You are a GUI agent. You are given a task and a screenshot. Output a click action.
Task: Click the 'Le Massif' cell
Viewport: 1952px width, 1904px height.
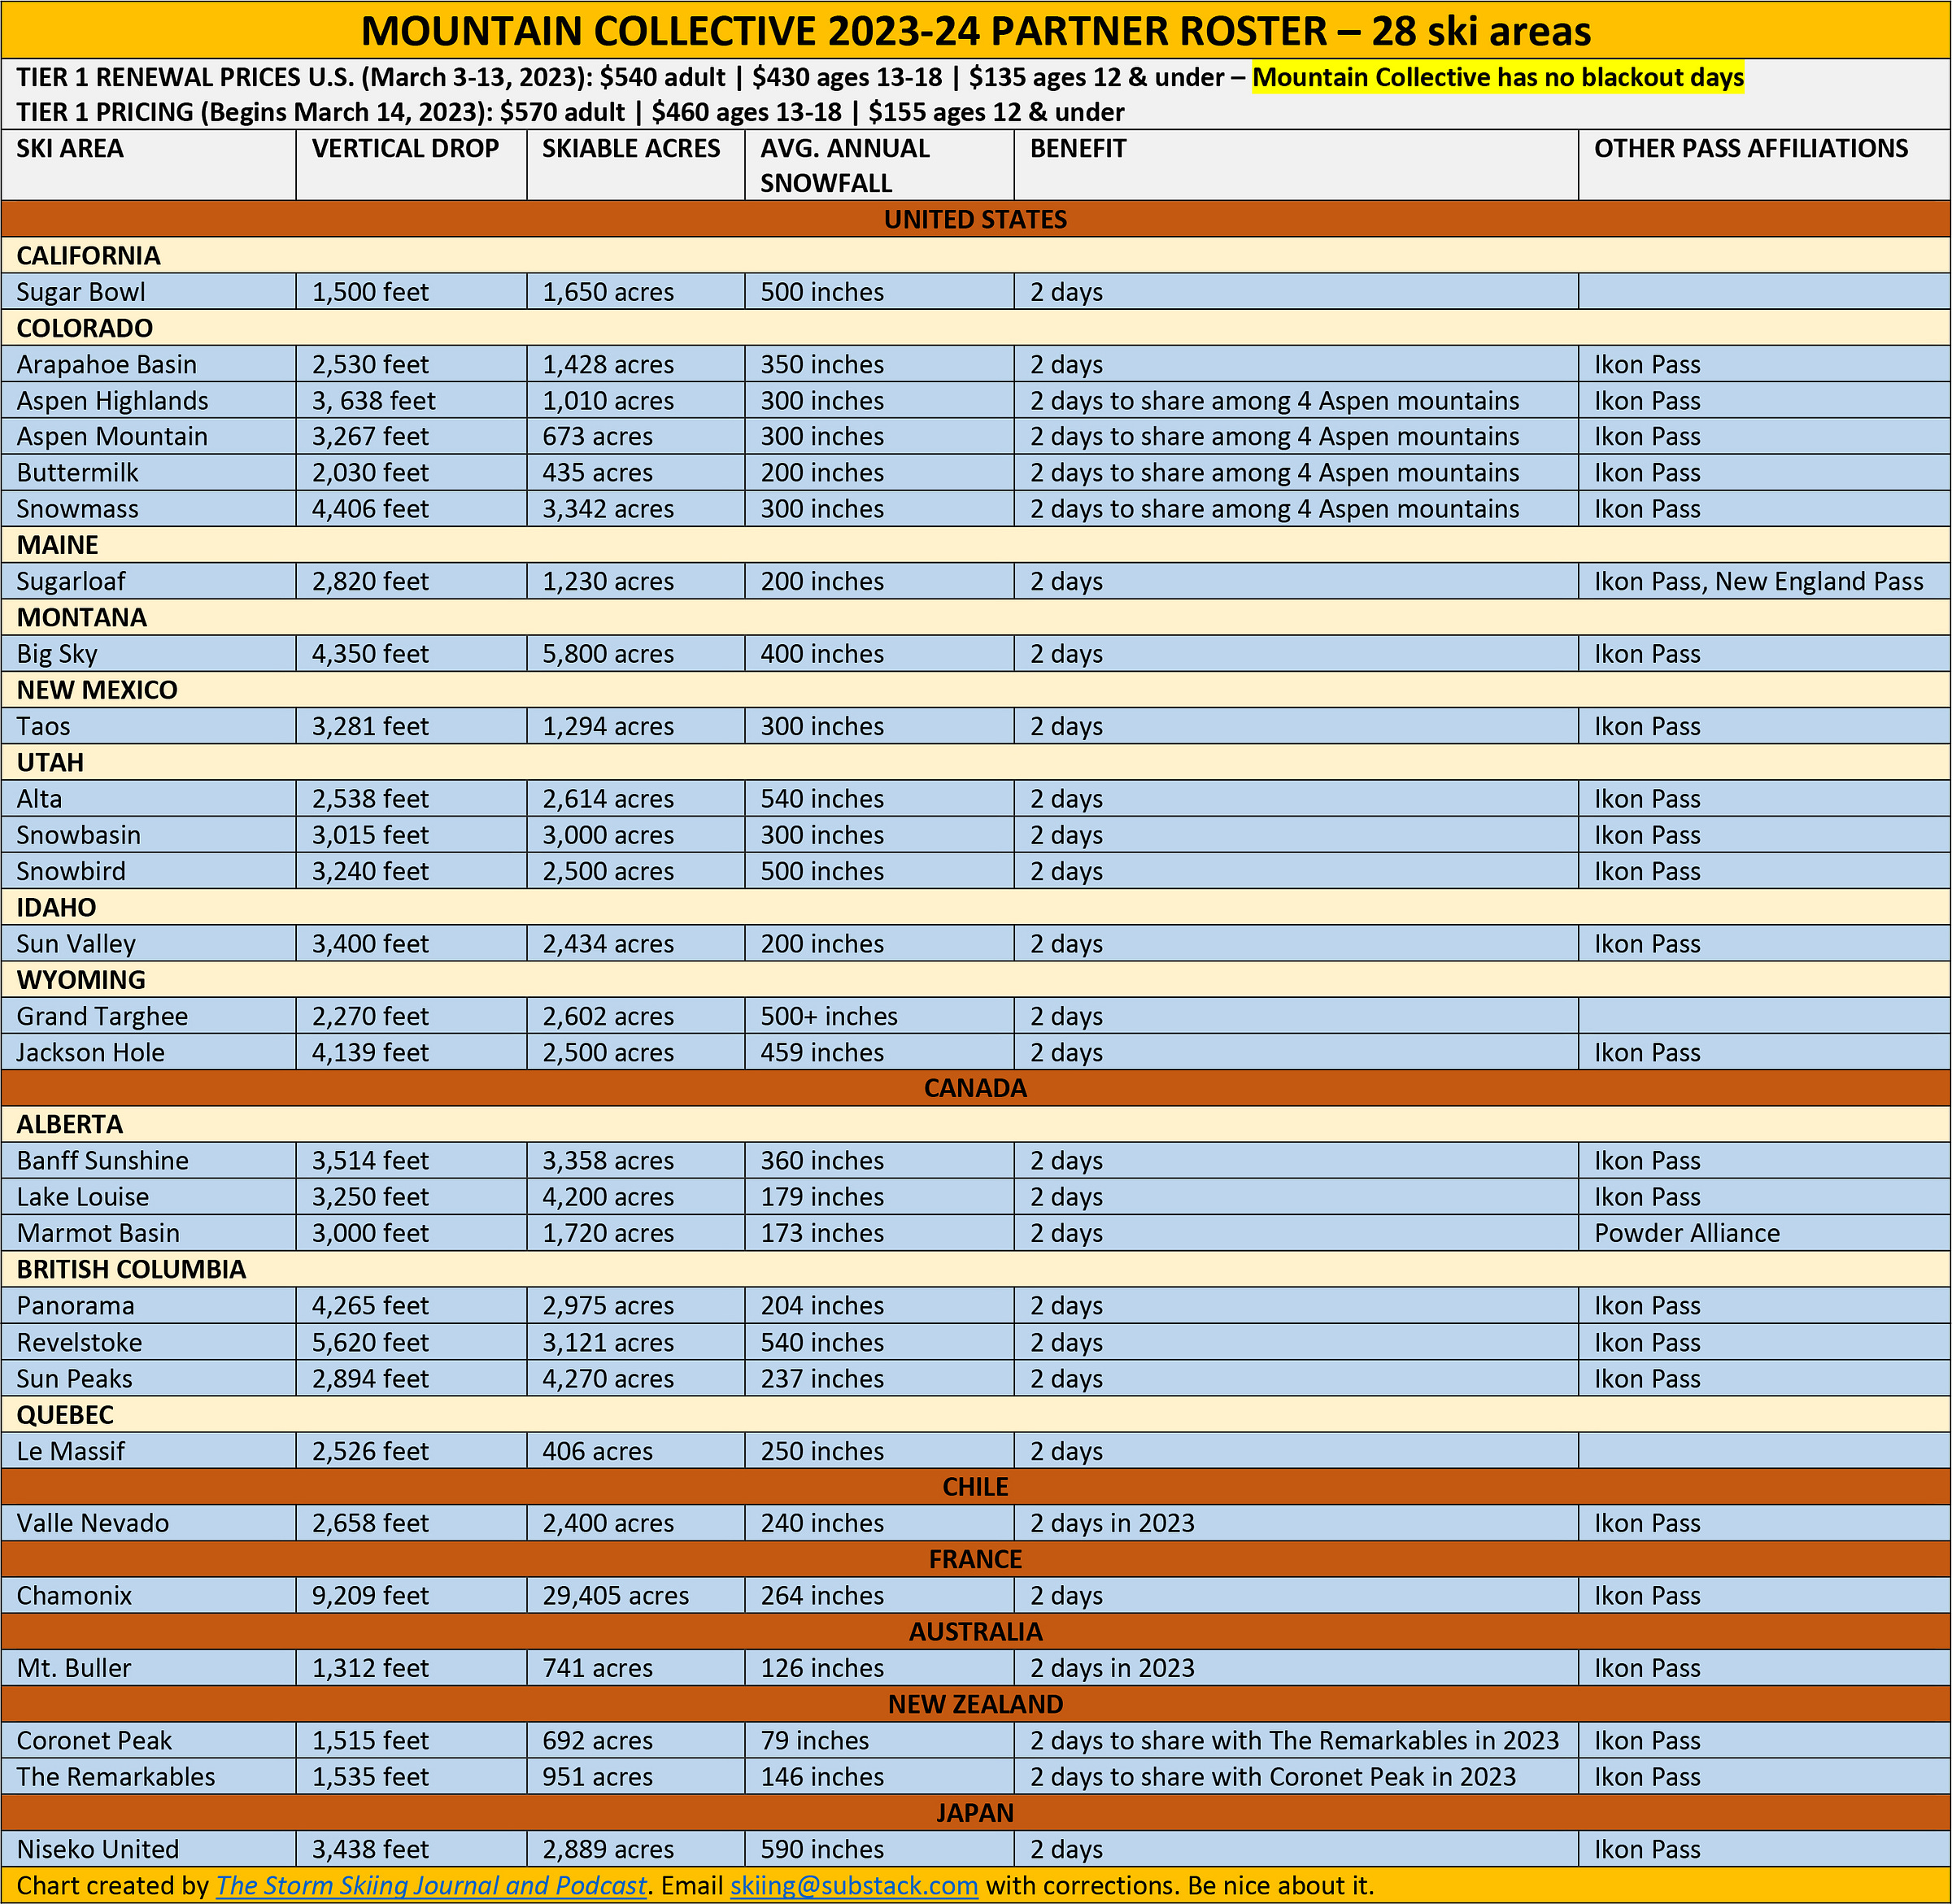pos(148,1450)
